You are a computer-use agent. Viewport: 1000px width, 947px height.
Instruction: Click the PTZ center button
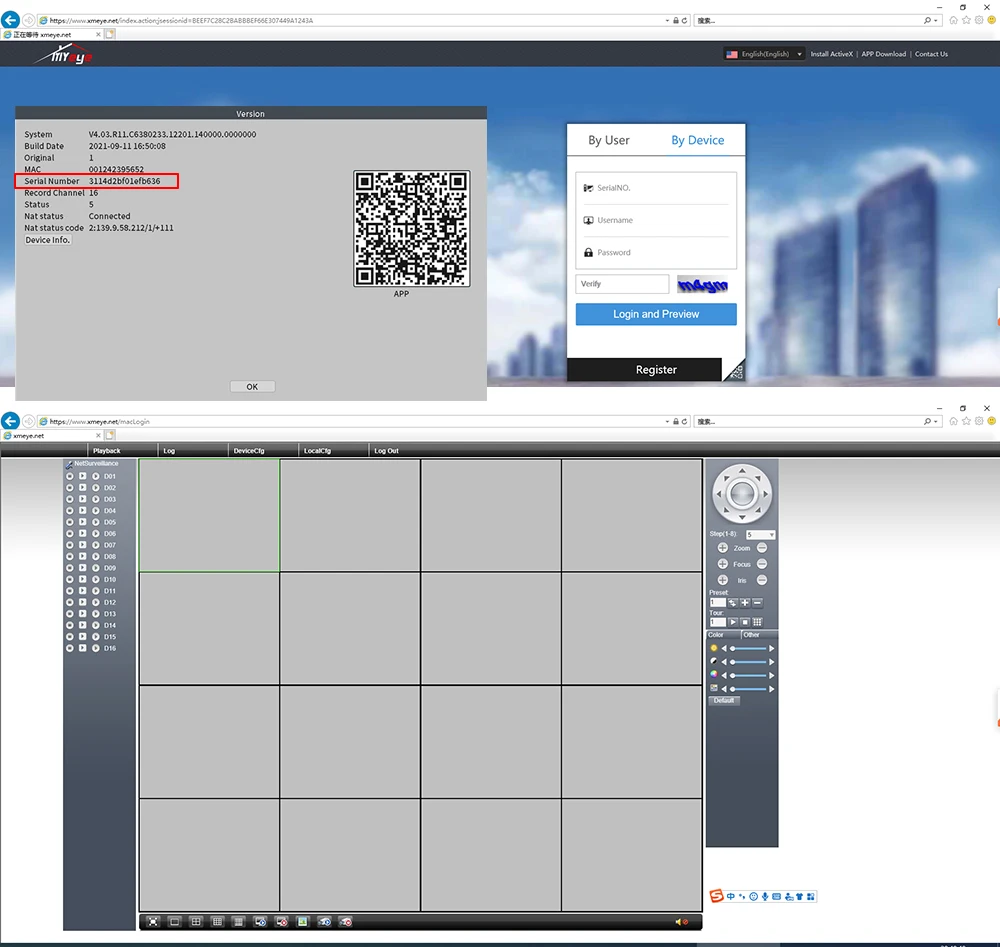[x=742, y=494]
